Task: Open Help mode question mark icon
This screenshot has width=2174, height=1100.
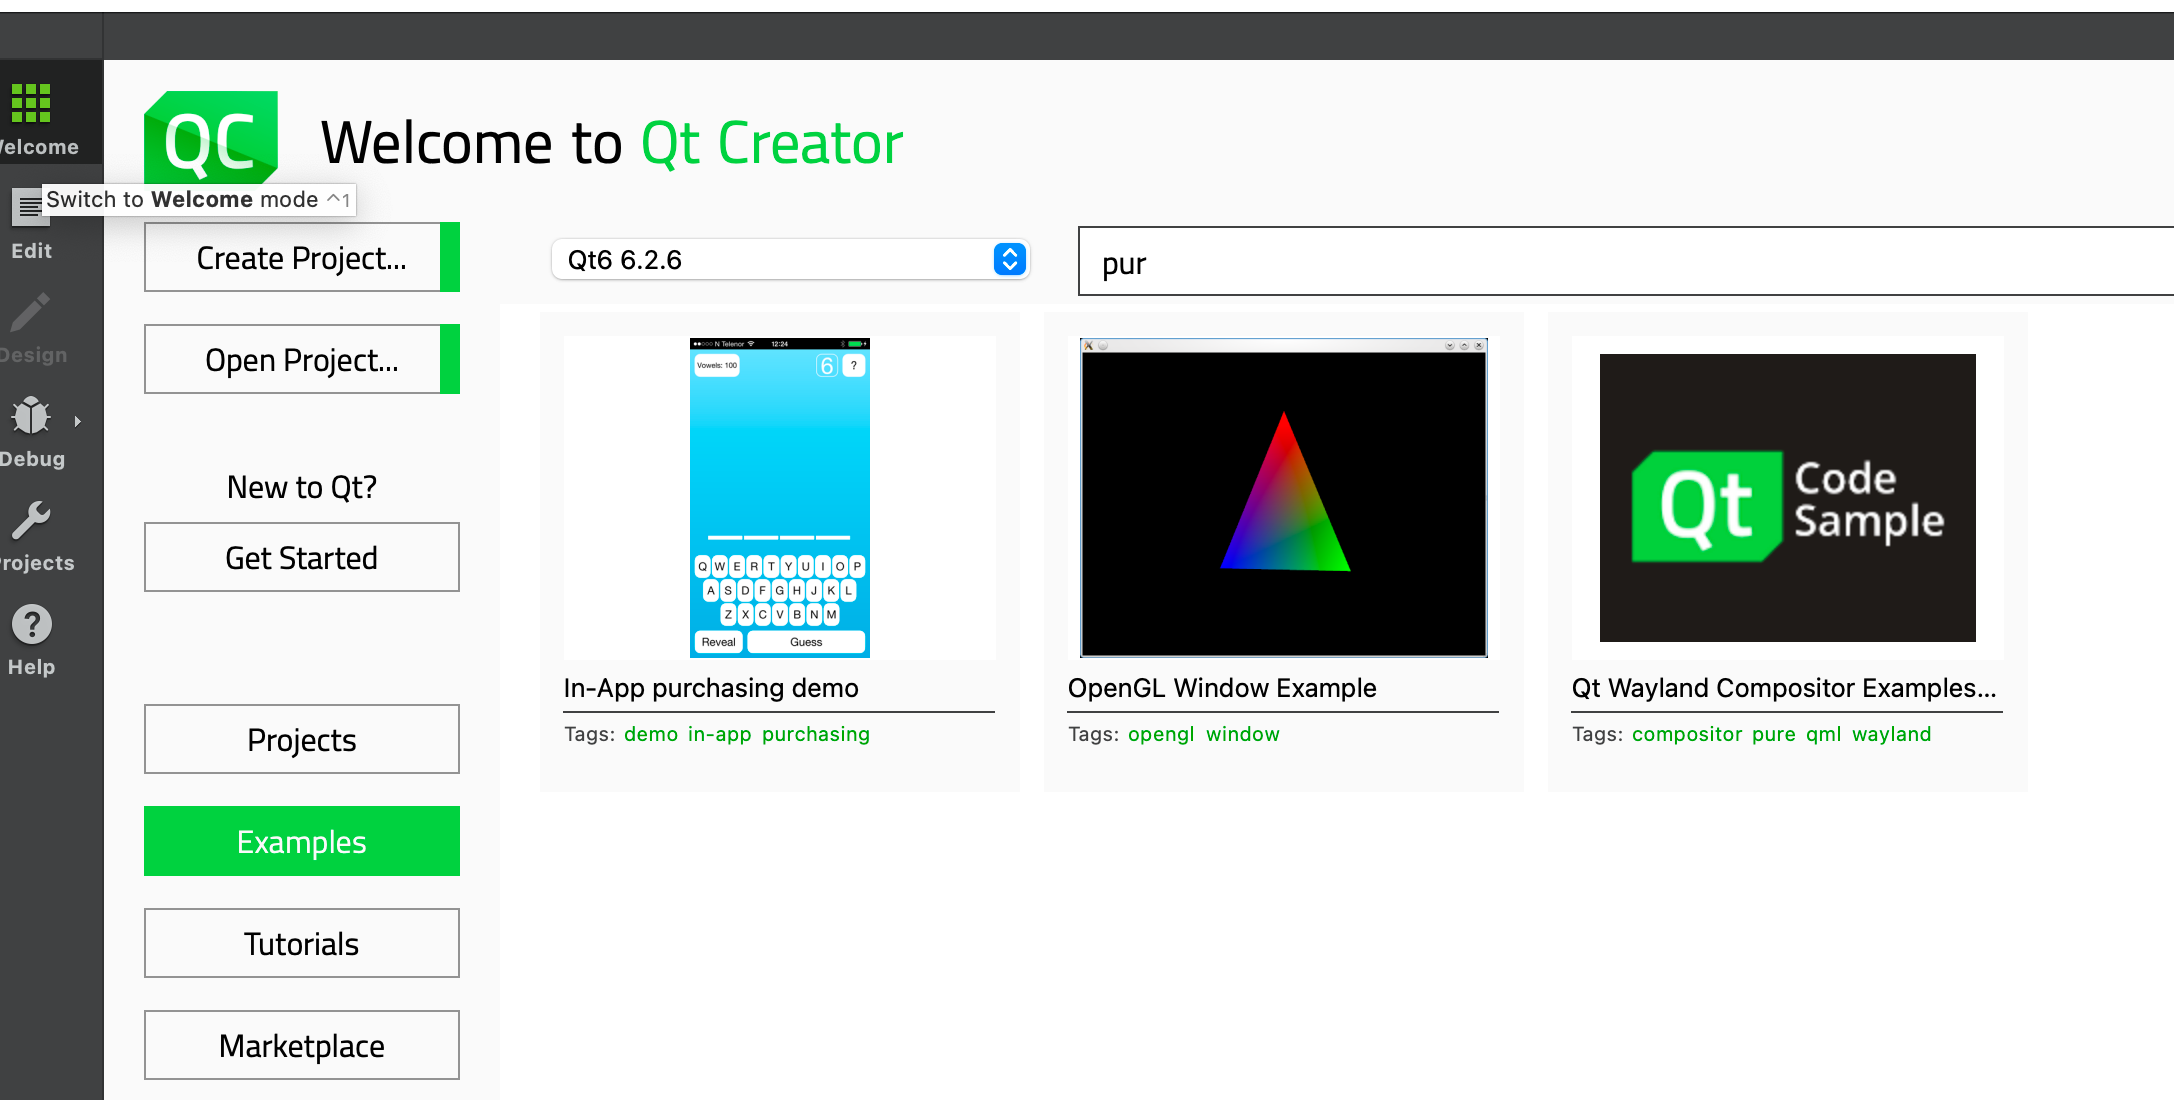Action: (x=31, y=624)
